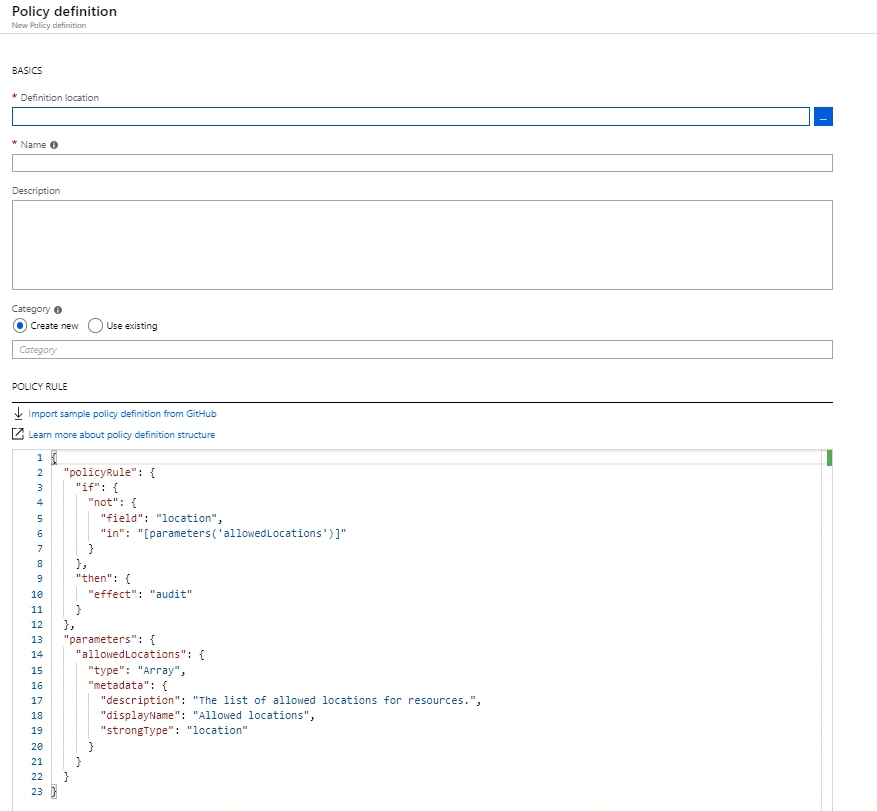The width and height of the screenshot is (877, 811).
Task: Click the "in" key on line 6
Action: point(112,534)
